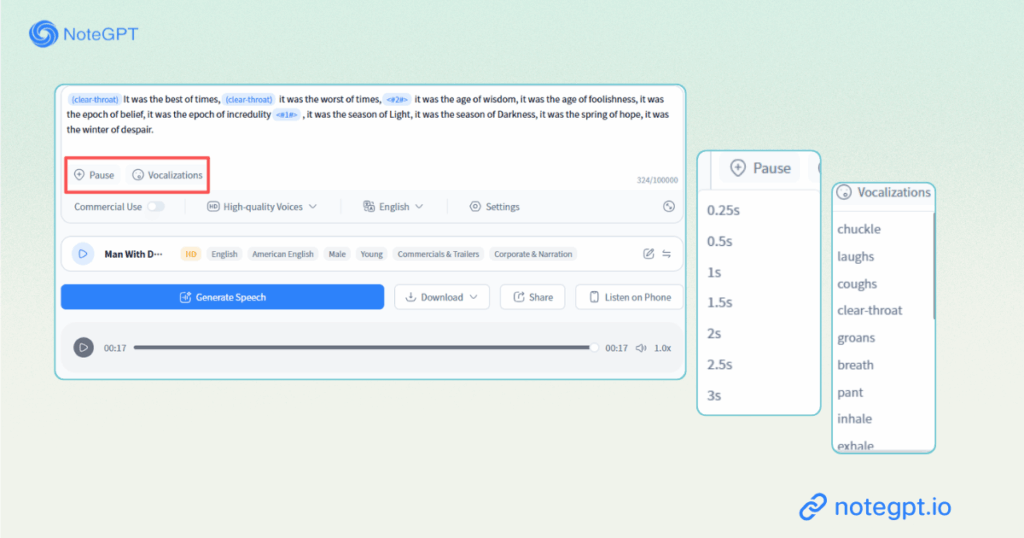
Task: Play the generated audio in player bar
Action: coord(84,348)
